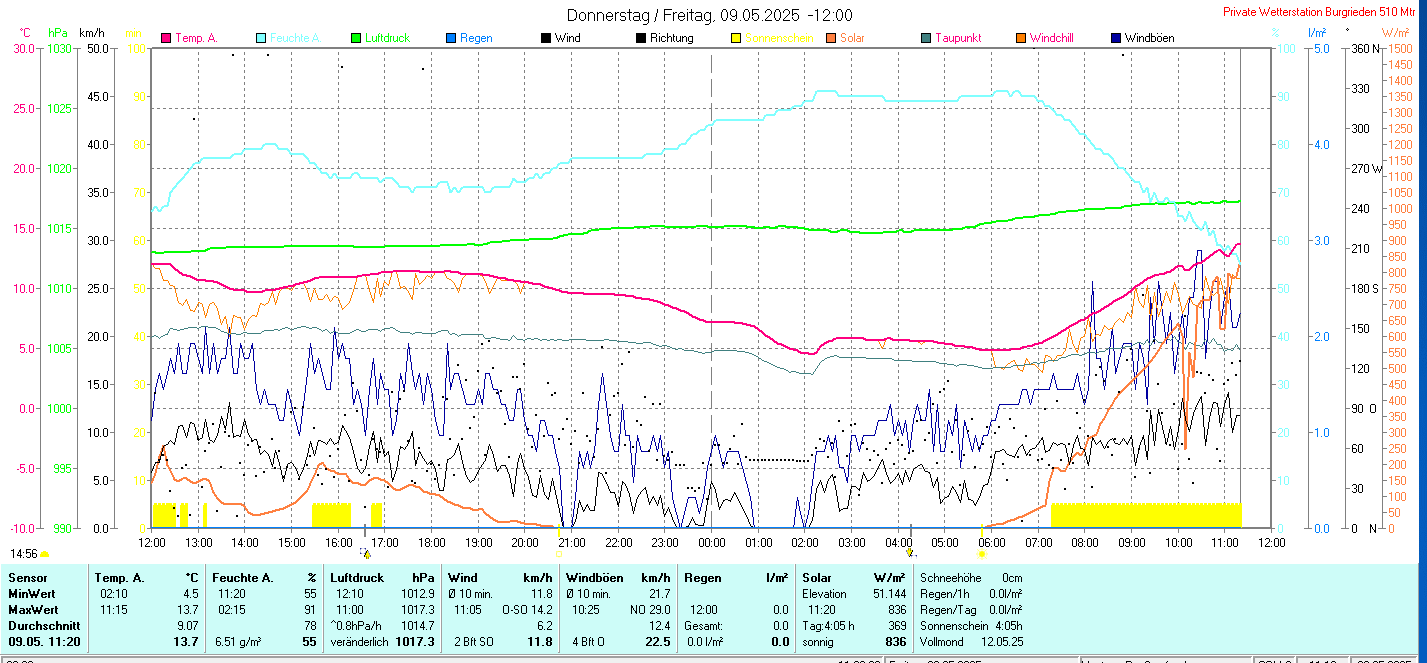Image resolution: width=1427 pixels, height=663 pixels.
Task: Click the 'Luftdruck' legend label
Action: point(388,38)
